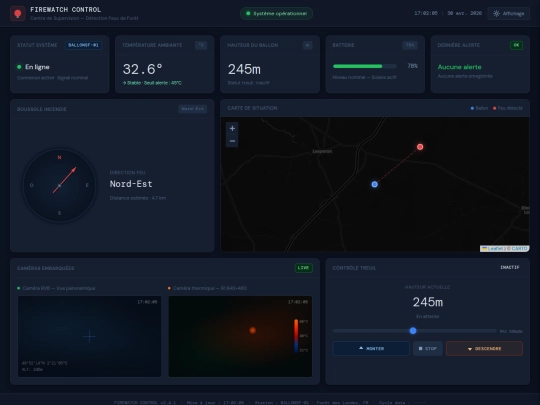This screenshot has width=540, height=405.
Task: Click the m unit badge on height card
Action: 308,45
